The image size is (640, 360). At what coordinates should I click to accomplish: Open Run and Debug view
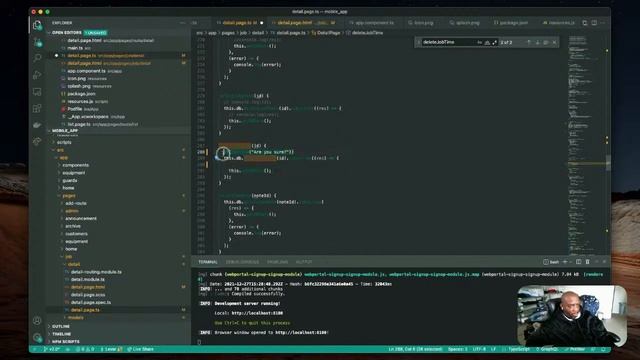[x=37, y=75]
